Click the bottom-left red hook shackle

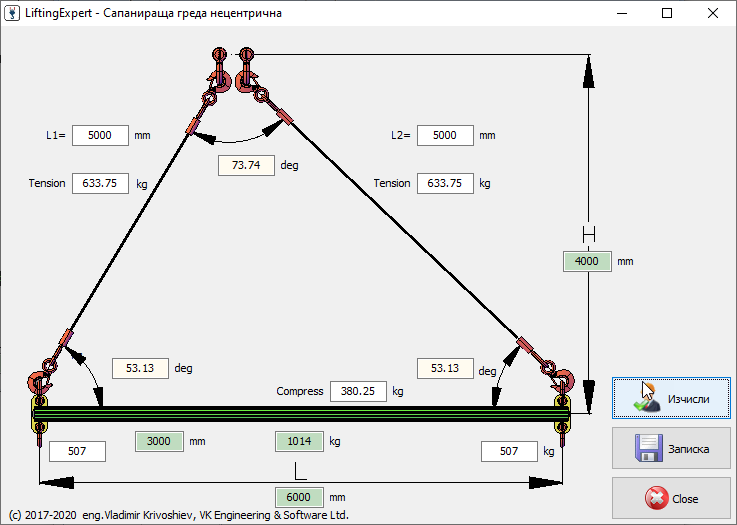pos(40,382)
